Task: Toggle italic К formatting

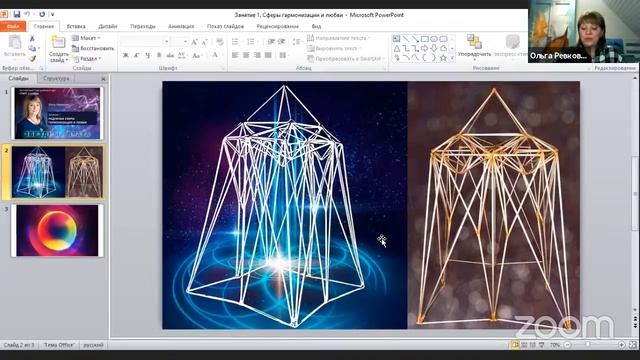Action: click(x=137, y=55)
